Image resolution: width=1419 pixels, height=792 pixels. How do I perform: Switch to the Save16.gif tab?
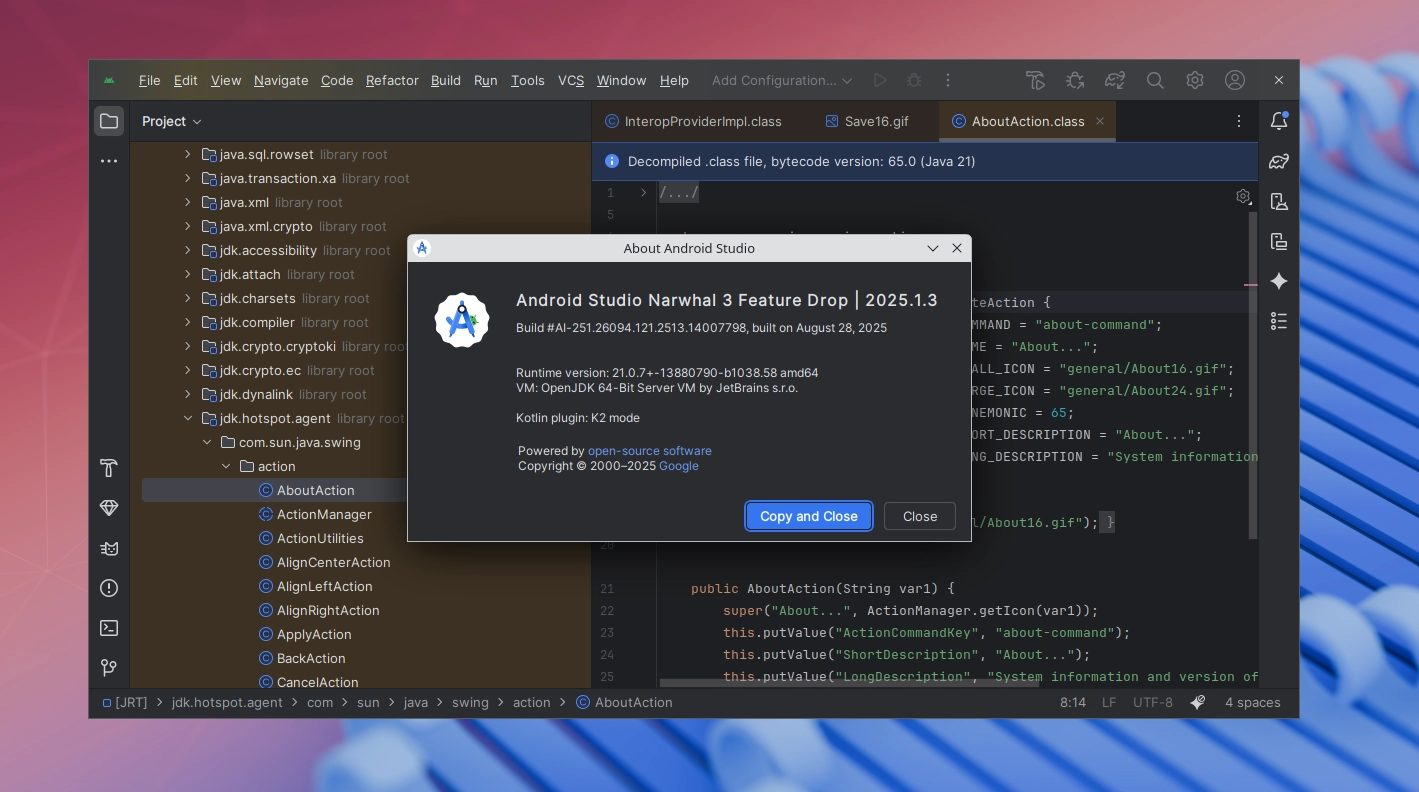pyautogui.click(x=876, y=121)
